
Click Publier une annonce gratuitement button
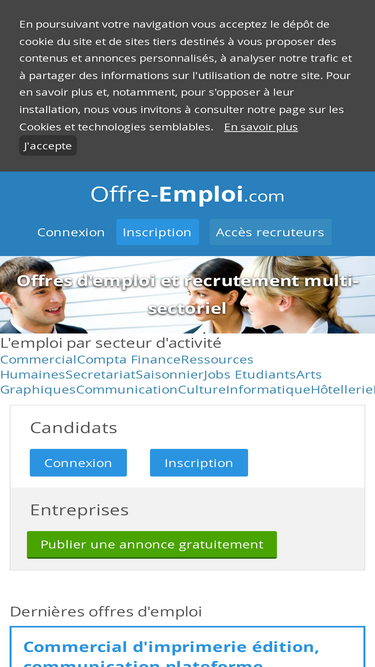152,544
